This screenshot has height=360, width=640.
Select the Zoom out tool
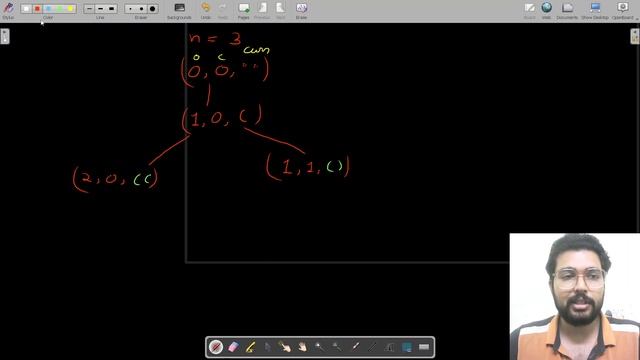tap(337, 347)
